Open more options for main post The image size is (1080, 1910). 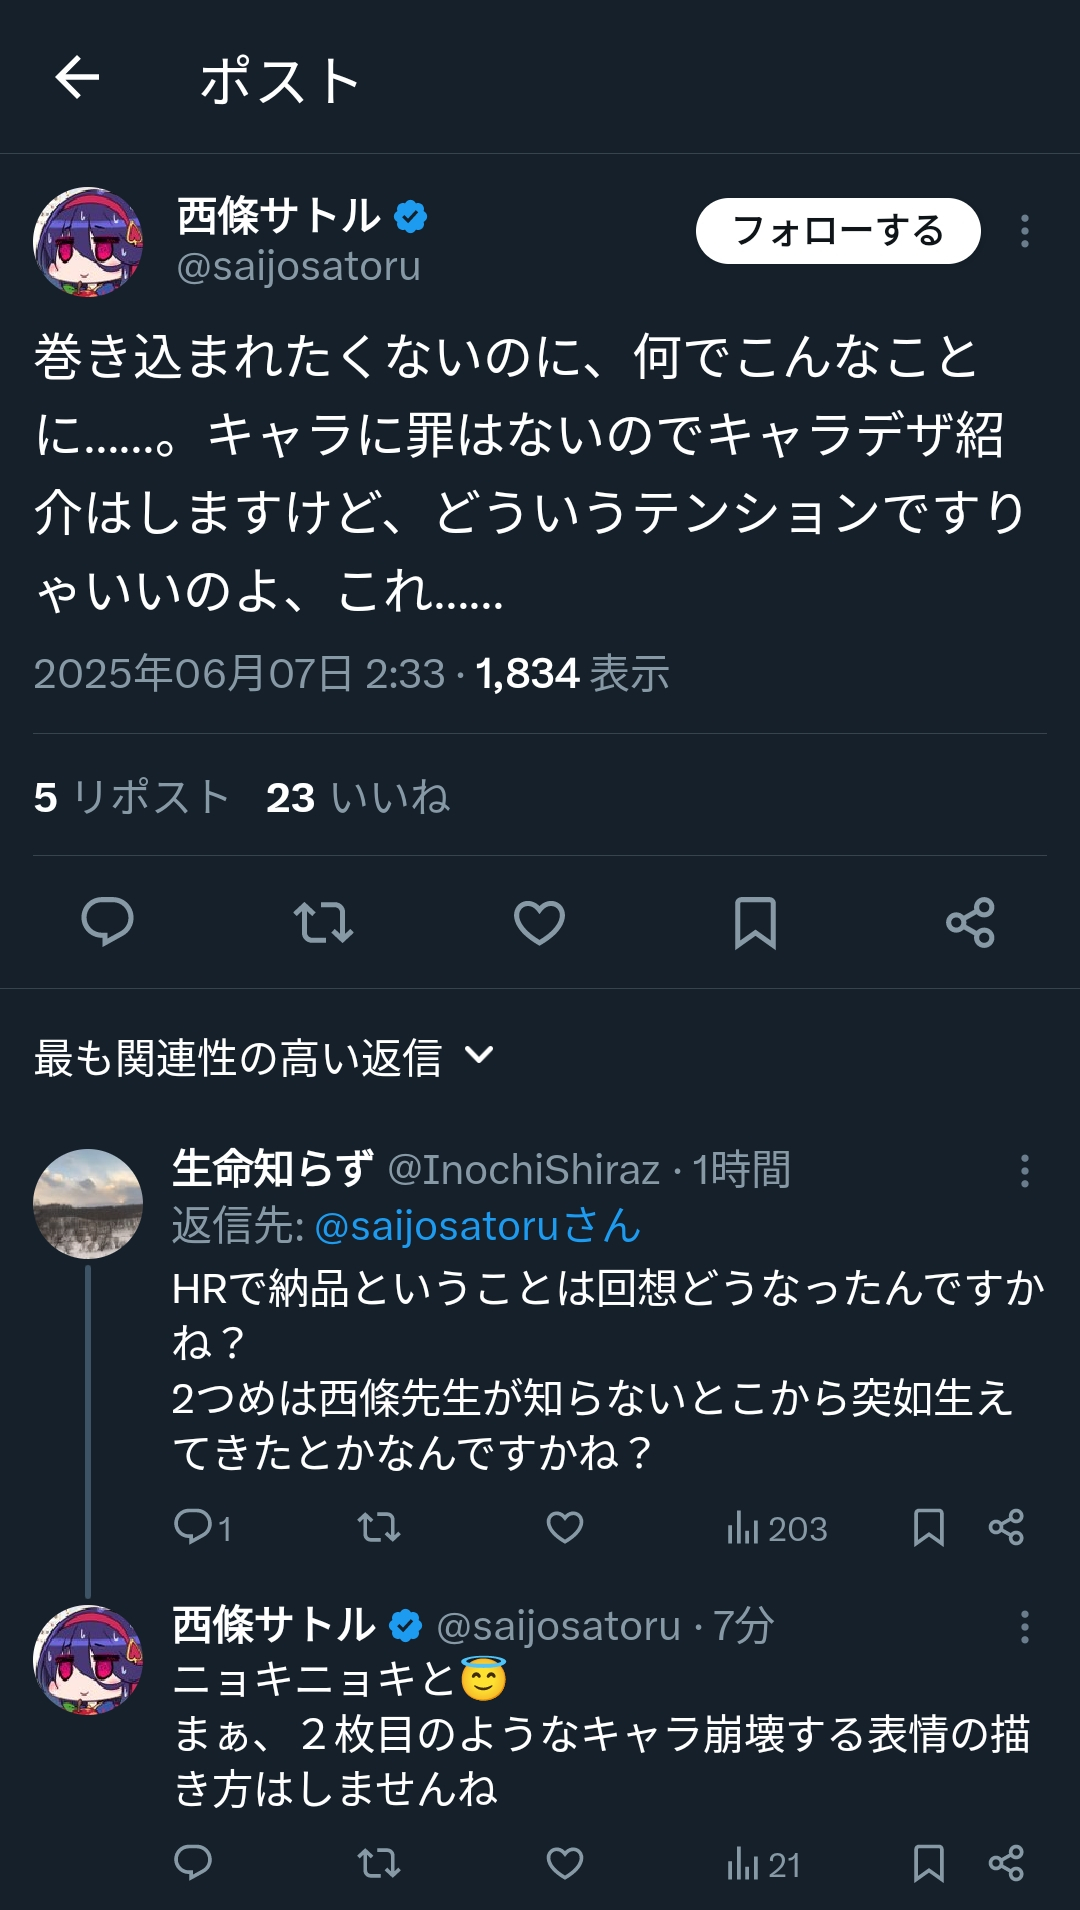pos(1024,231)
